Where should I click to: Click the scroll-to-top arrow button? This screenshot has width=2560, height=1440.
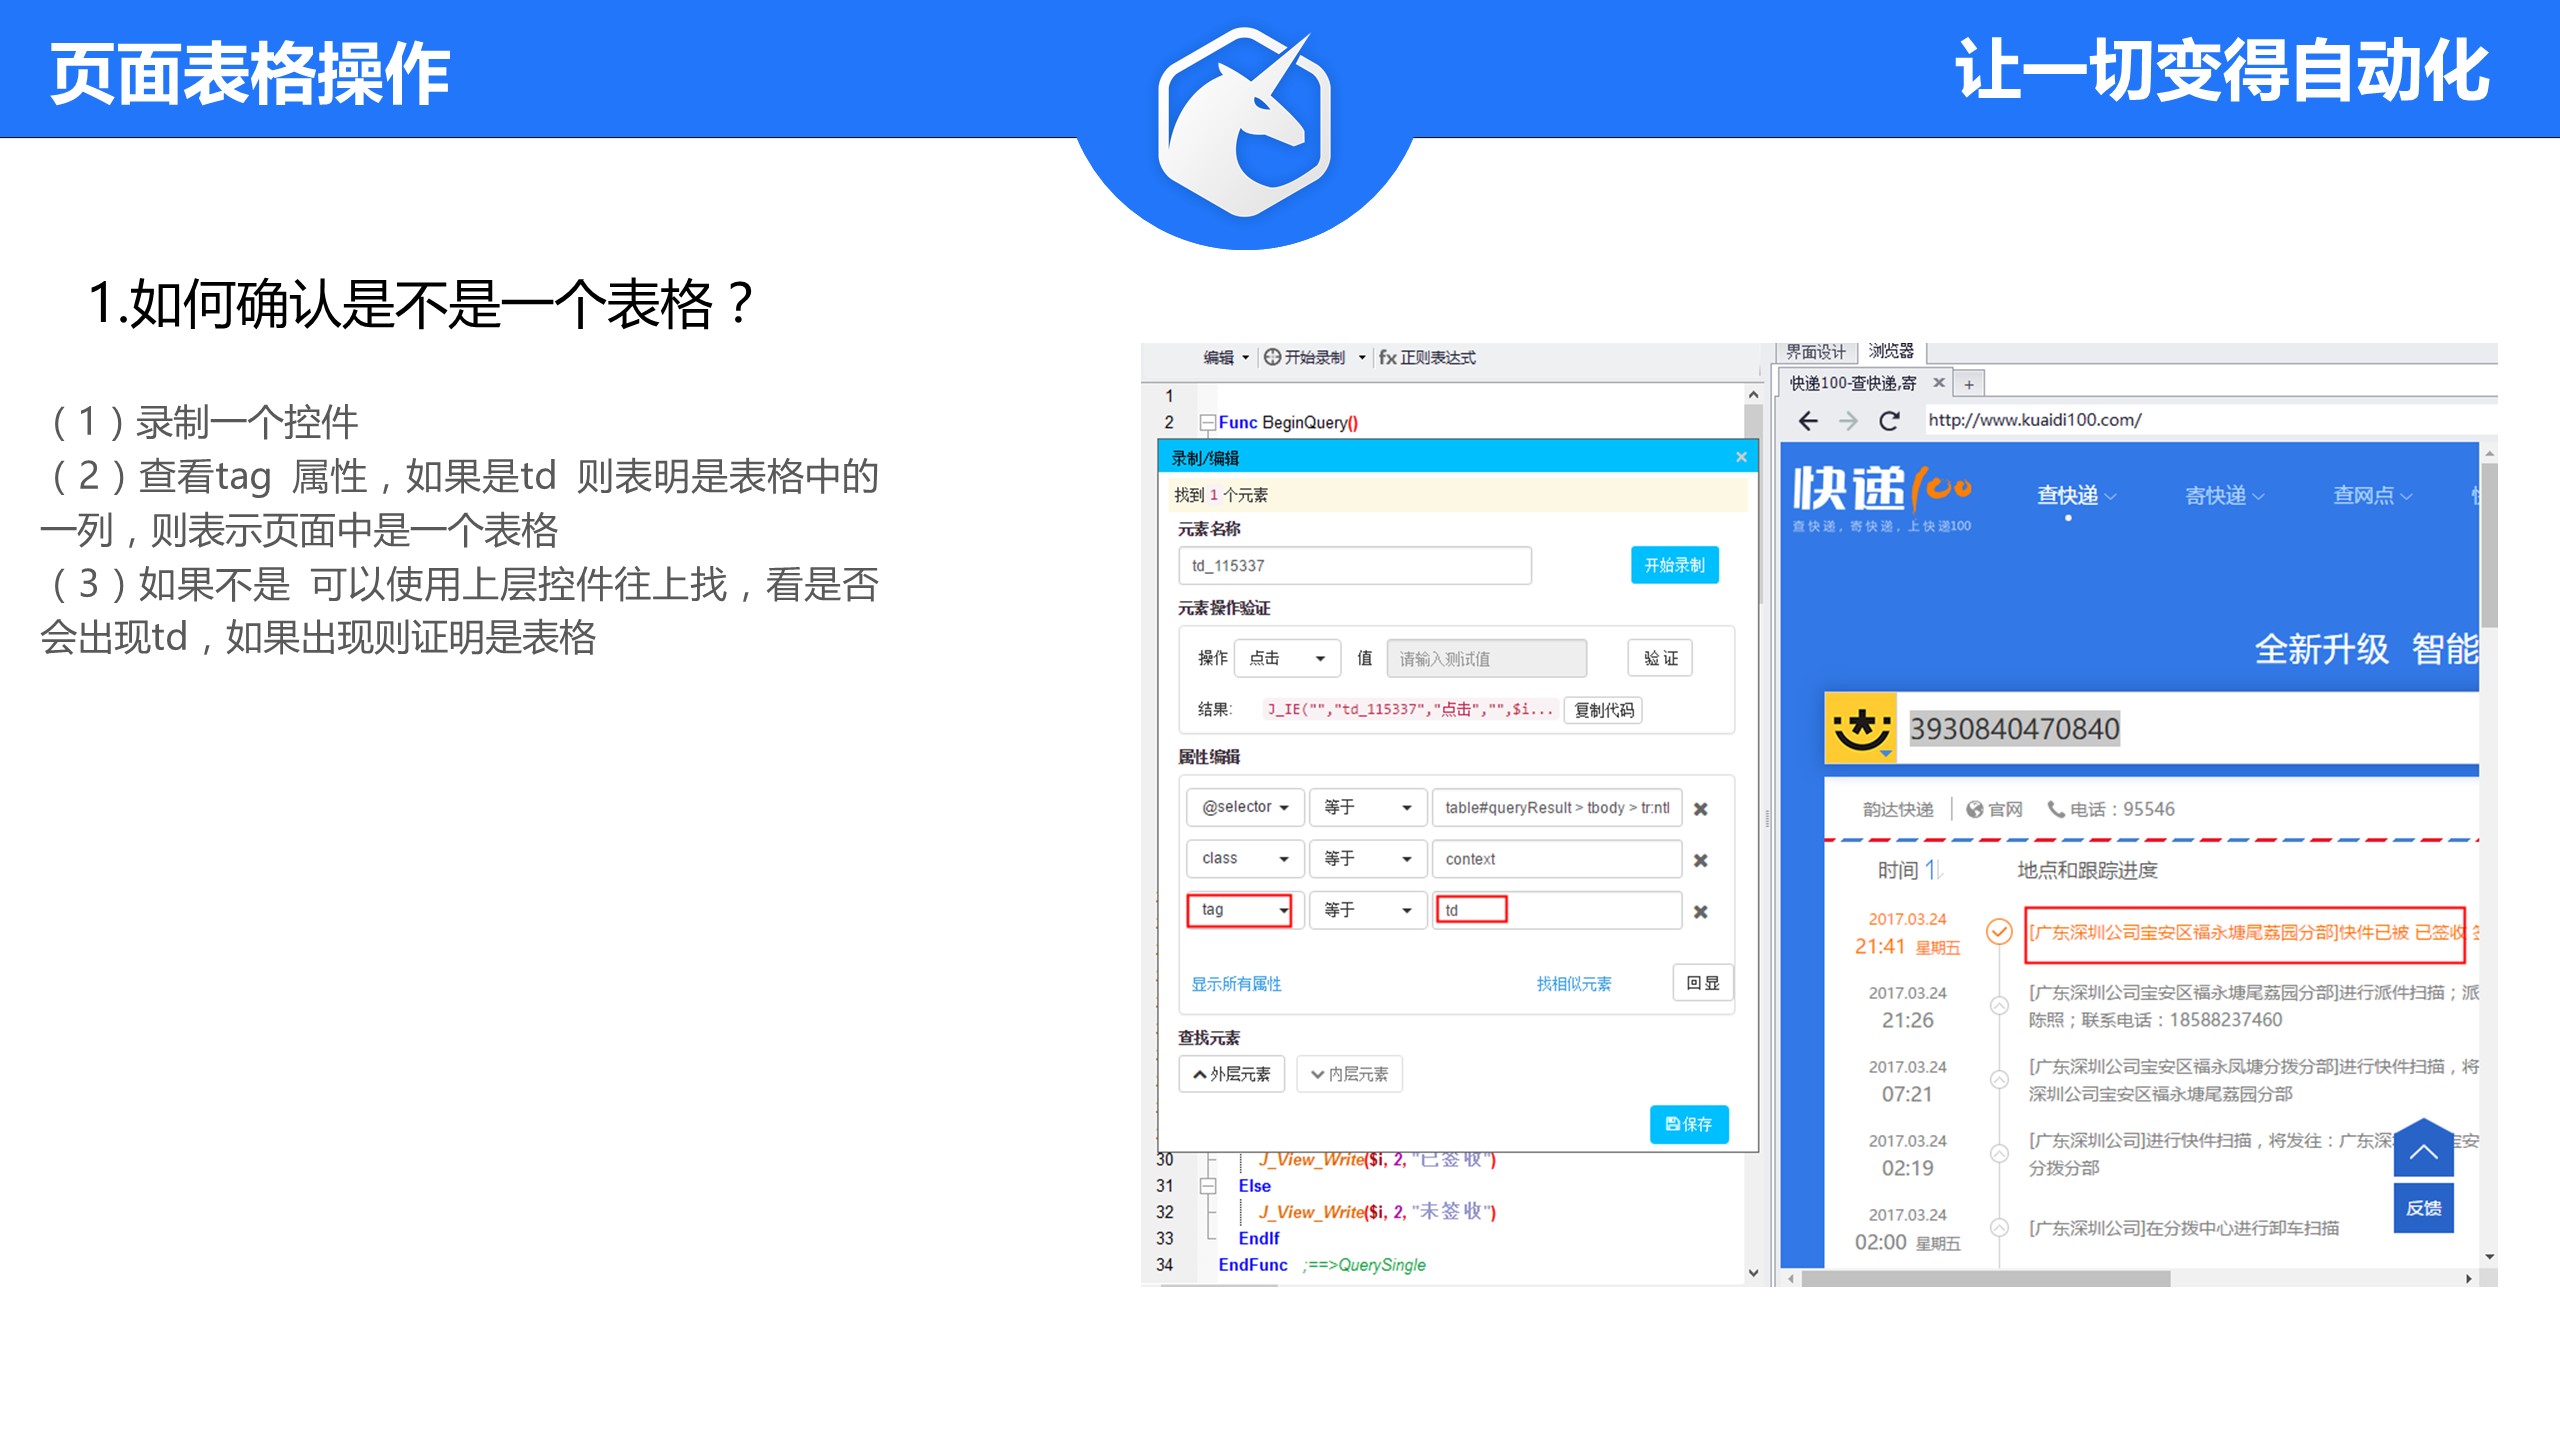pos(2423,1152)
